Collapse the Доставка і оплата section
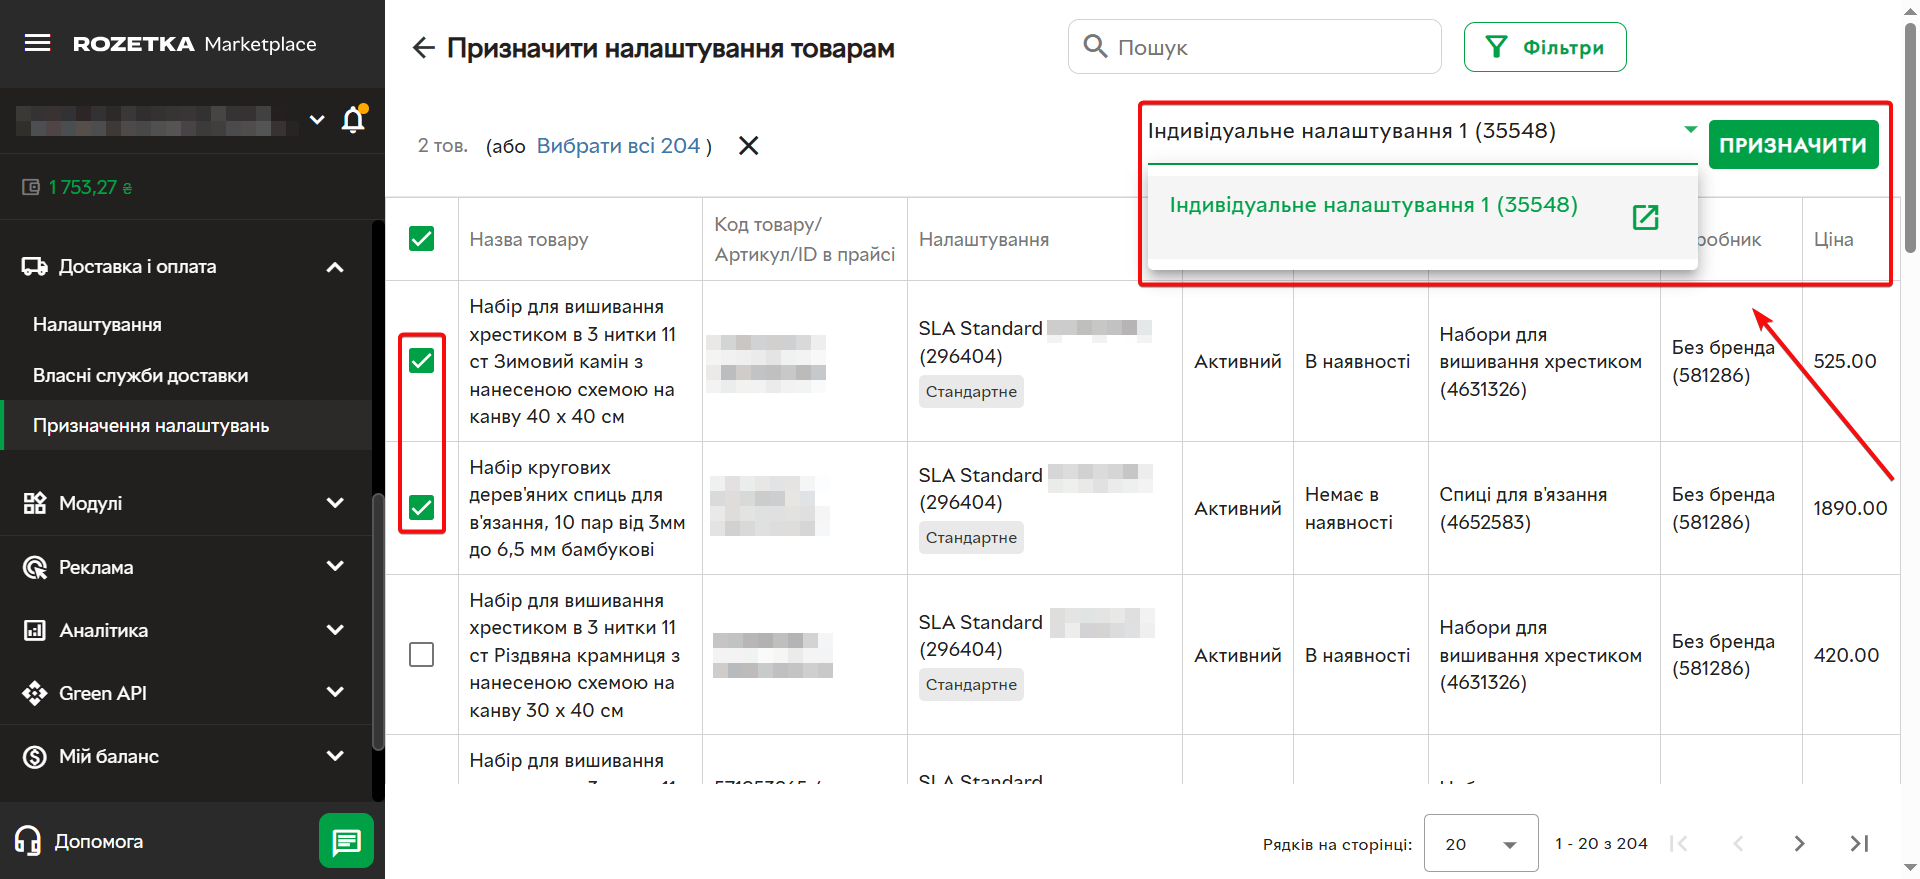This screenshot has width=1920, height=879. pyautogui.click(x=336, y=267)
